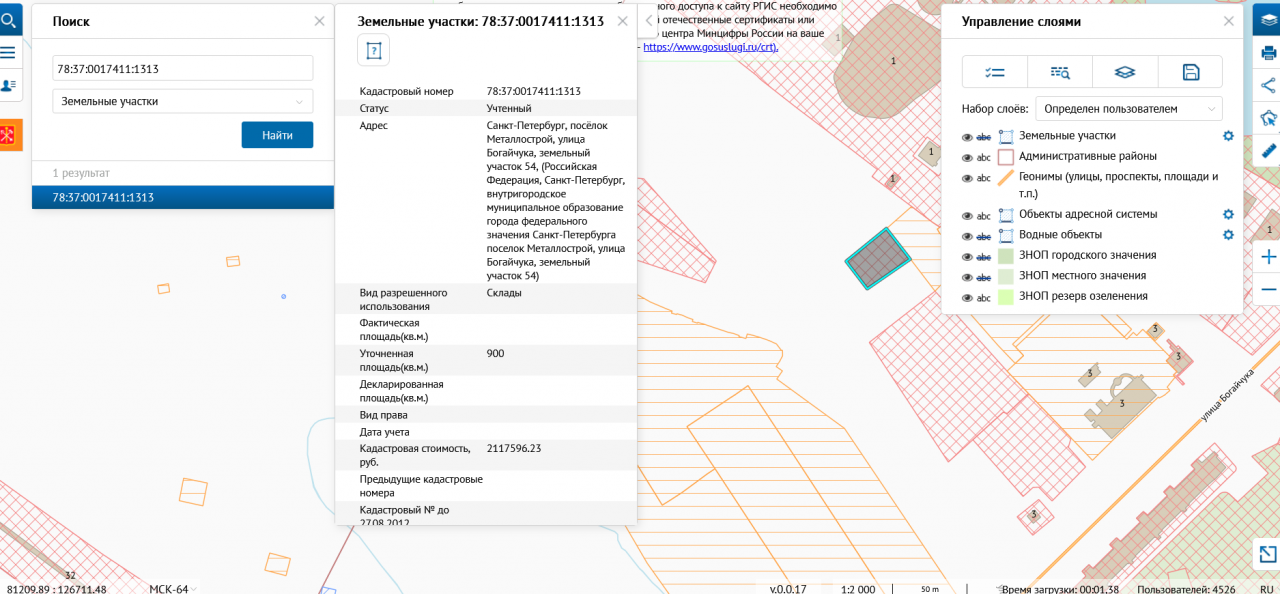Expand the Набор слоёв dropdown
The width and height of the screenshot is (1280, 594).
tap(1128, 108)
